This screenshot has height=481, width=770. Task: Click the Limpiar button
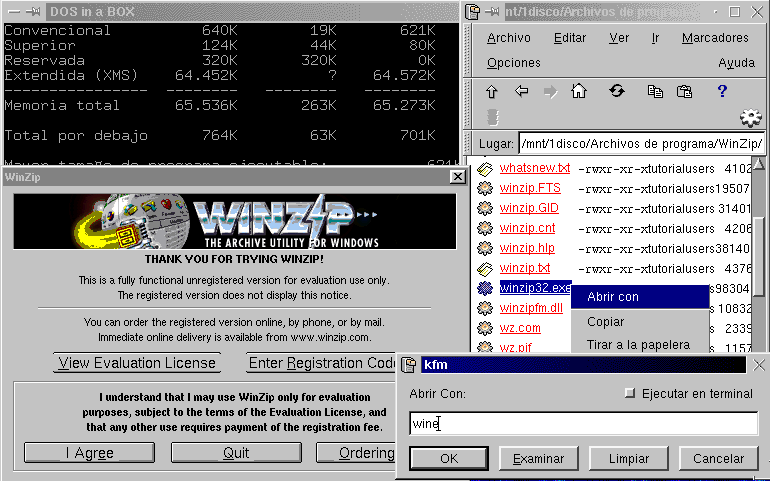click(629, 458)
